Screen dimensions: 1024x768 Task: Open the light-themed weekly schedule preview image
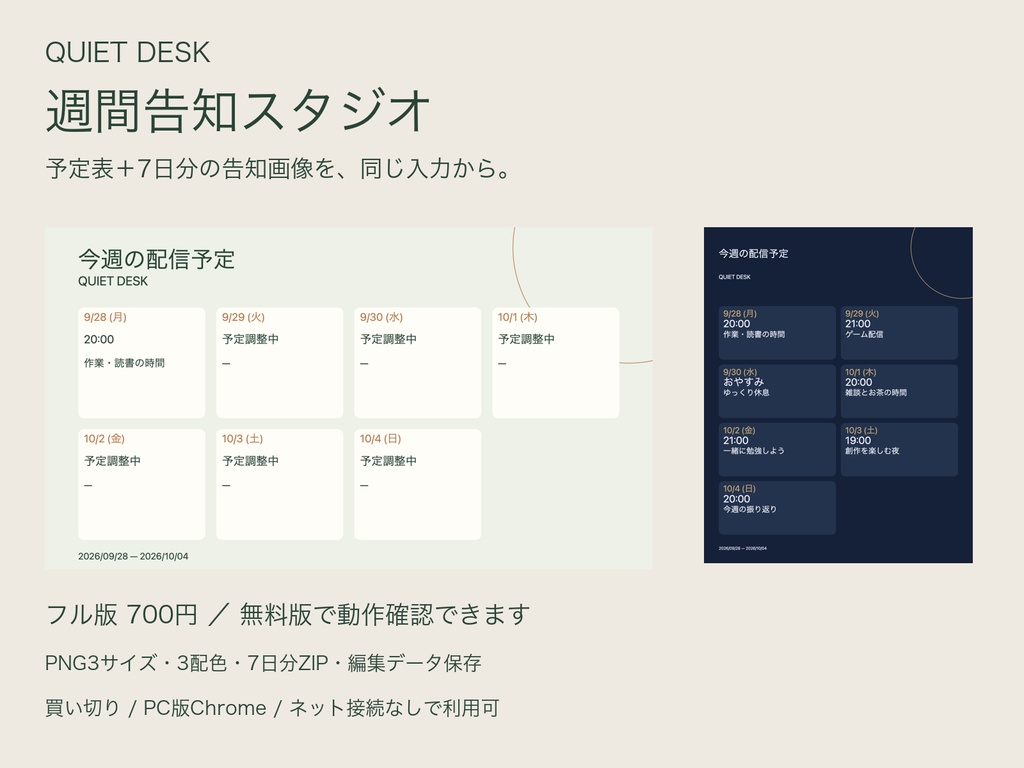pos(349,398)
